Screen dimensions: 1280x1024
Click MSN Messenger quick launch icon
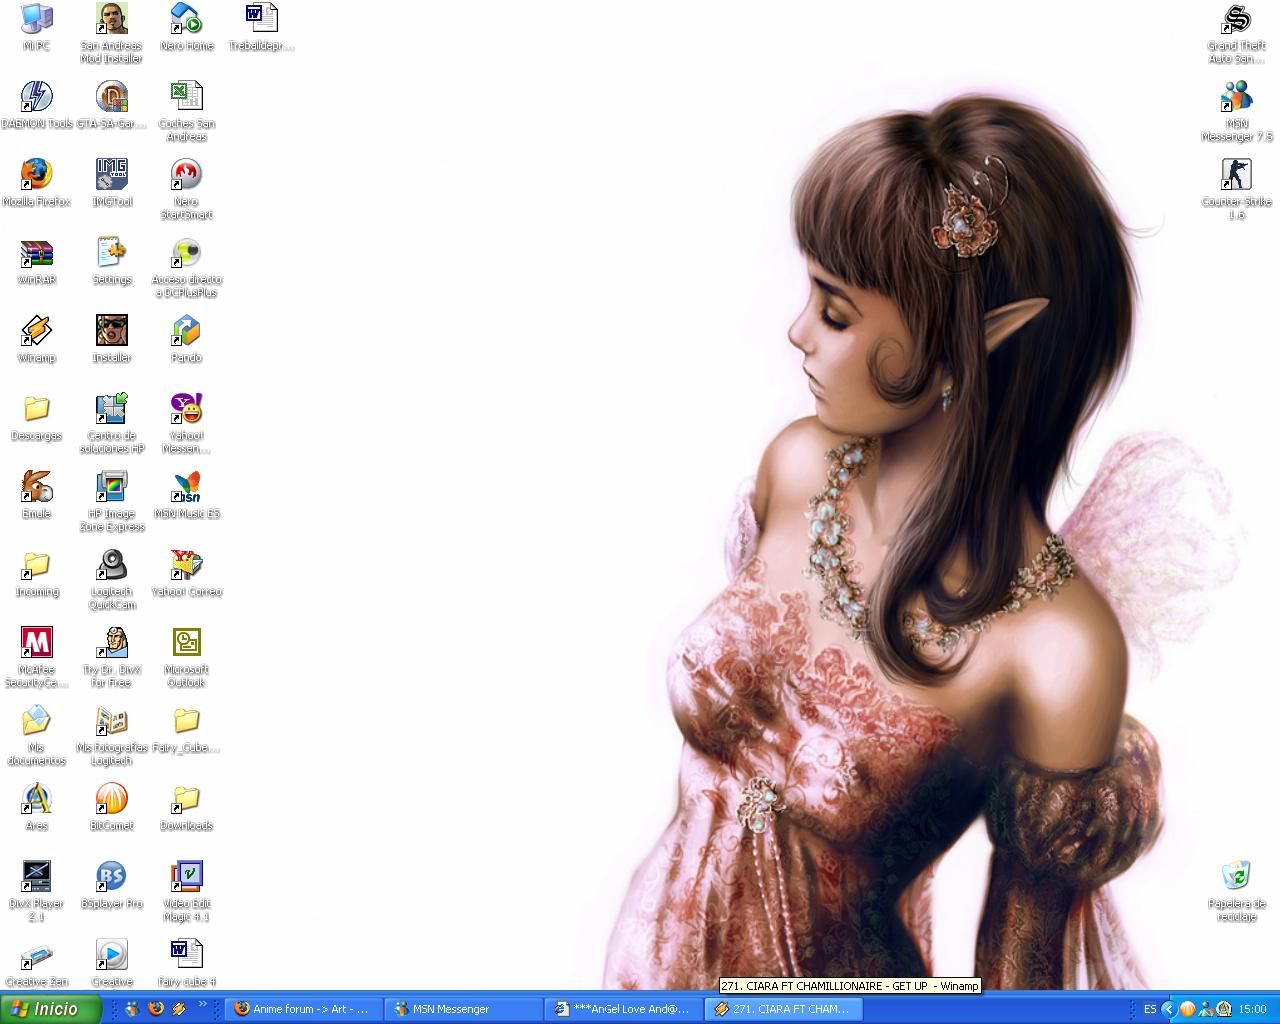pos(132,1009)
